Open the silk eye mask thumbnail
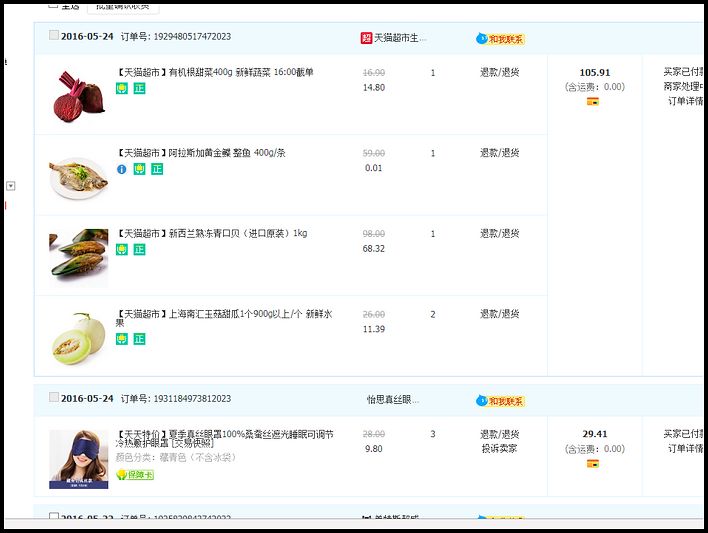This screenshot has height=533, width=708. 79,459
